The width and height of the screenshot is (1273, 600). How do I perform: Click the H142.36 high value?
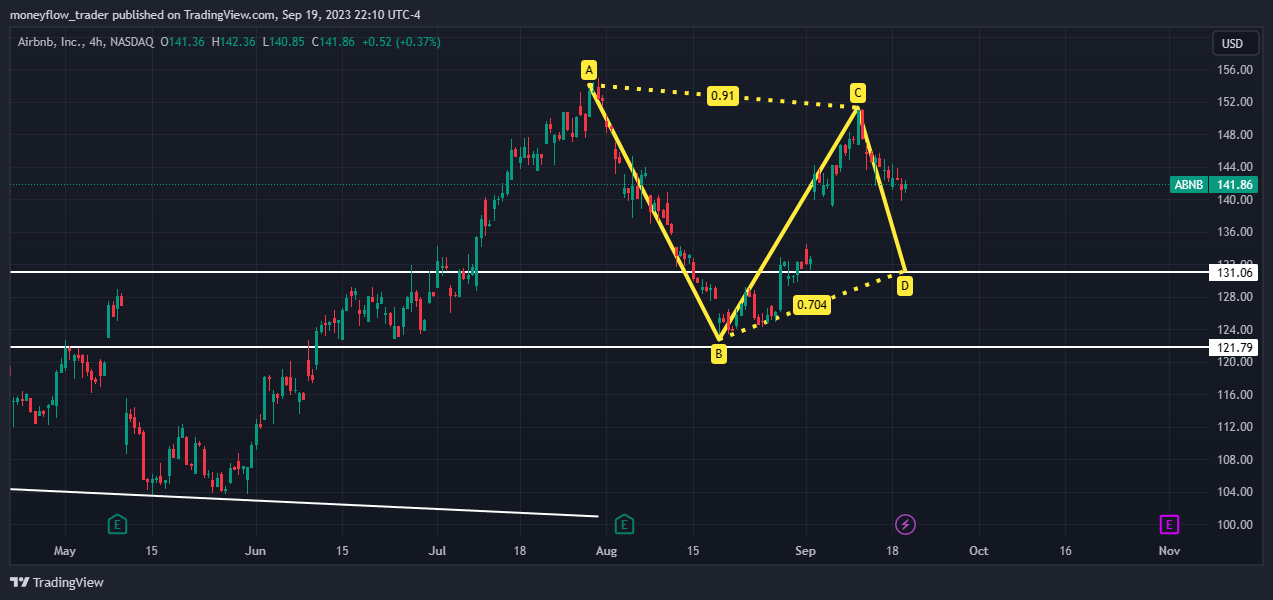click(x=233, y=42)
